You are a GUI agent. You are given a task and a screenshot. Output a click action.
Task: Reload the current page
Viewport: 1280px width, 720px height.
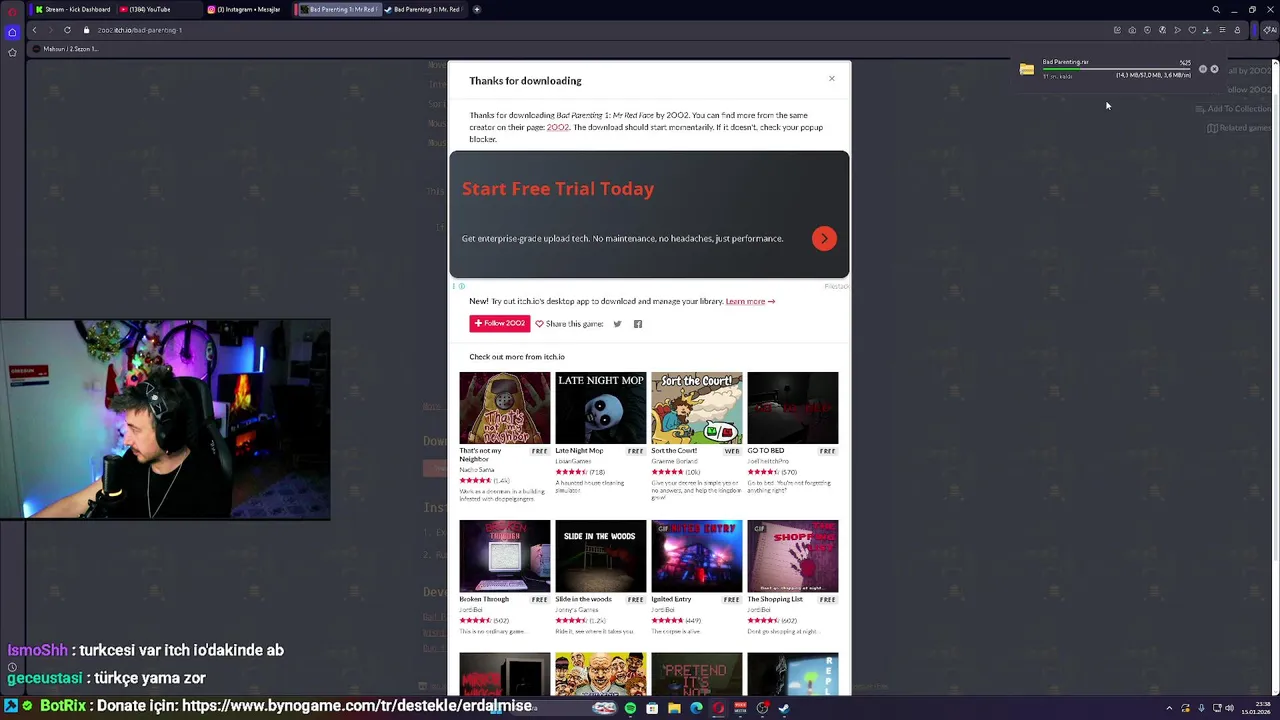pyautogui.click(x=67, y=30)
